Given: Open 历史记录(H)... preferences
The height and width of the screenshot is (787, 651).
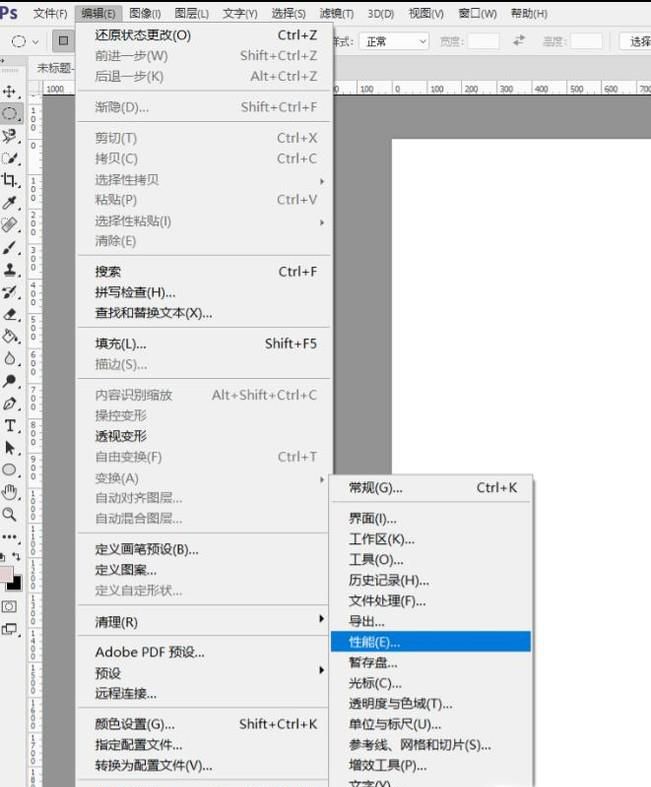Looking at the screenshot, I should point(431,580).
